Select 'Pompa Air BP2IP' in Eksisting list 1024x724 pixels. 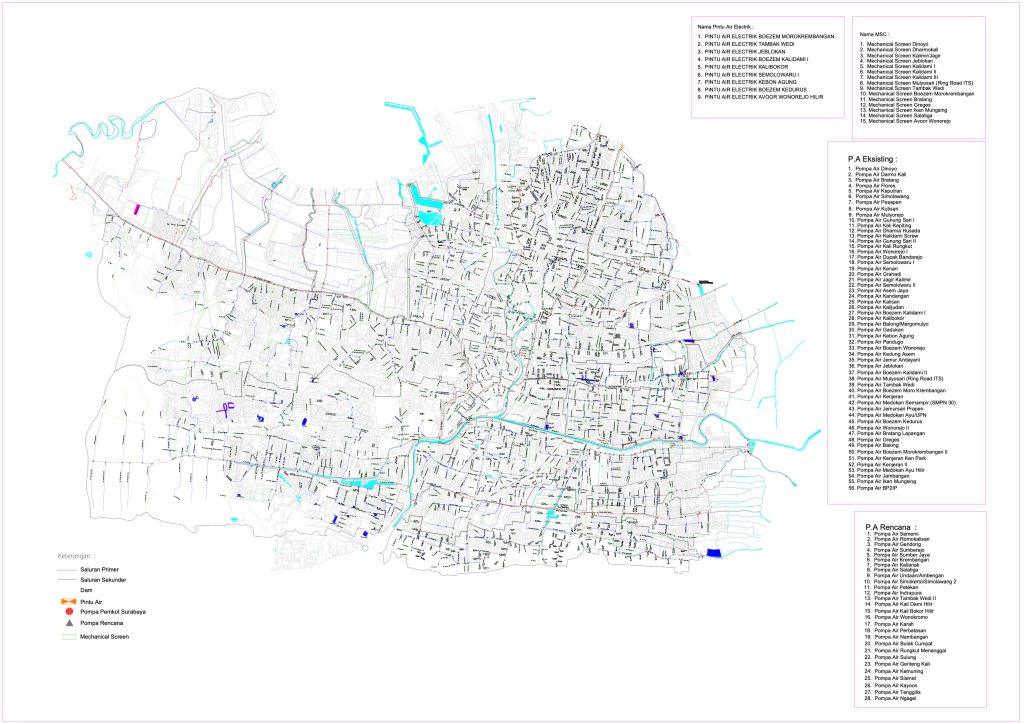tap(868, 488)
